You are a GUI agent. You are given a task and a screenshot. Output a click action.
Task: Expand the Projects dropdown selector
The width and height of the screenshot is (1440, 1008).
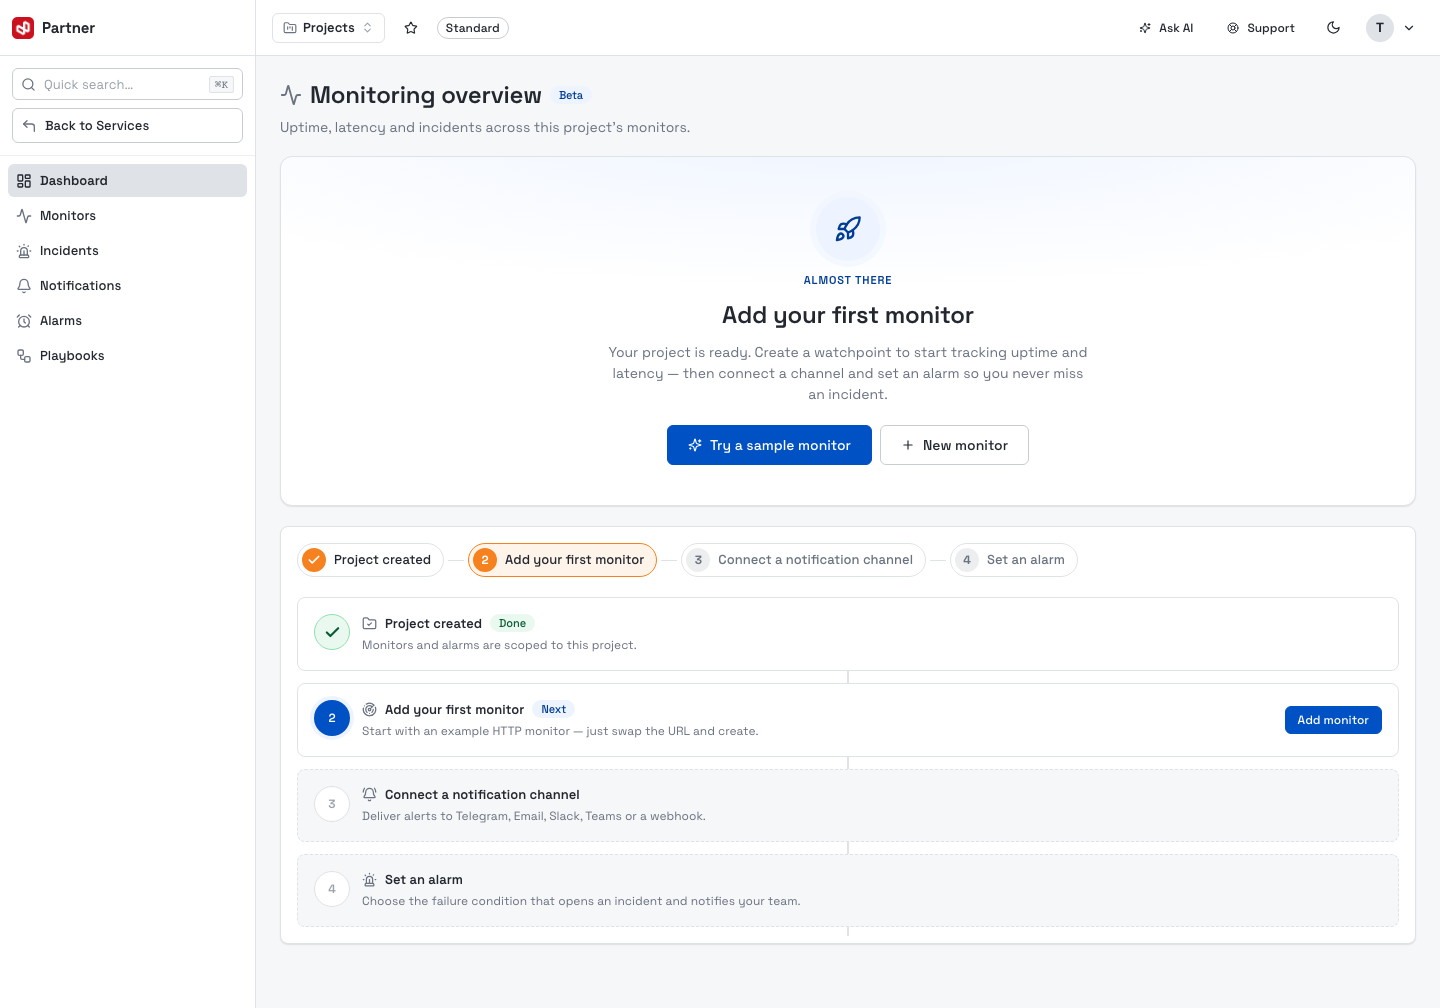click(x=328, y=28)
